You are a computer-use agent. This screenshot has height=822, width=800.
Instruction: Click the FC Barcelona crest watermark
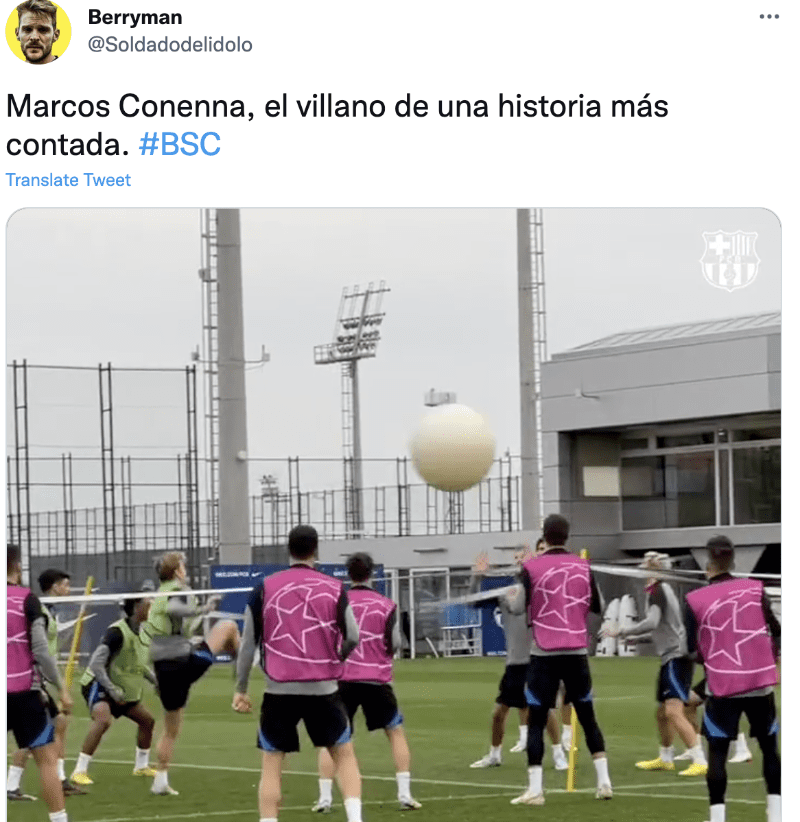pyautogui.click(x=729, y=261)
